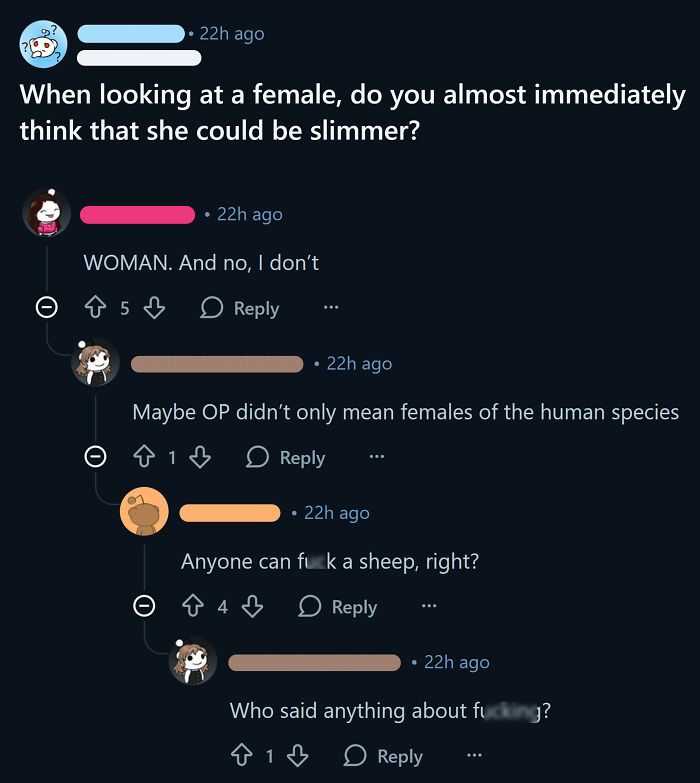Downvote the 'WOMAN. And no' comment
The height and width of the screenshot is (783, 700).
pyautogui.click(x=153, y=308)
